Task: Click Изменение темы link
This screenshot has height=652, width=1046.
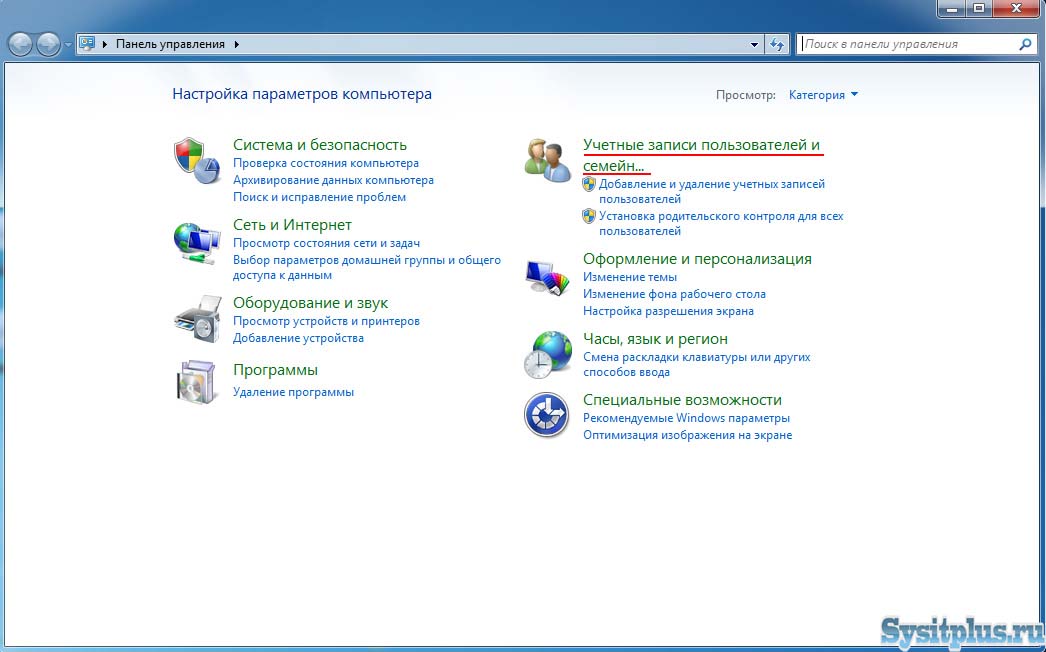Action: 630,277
